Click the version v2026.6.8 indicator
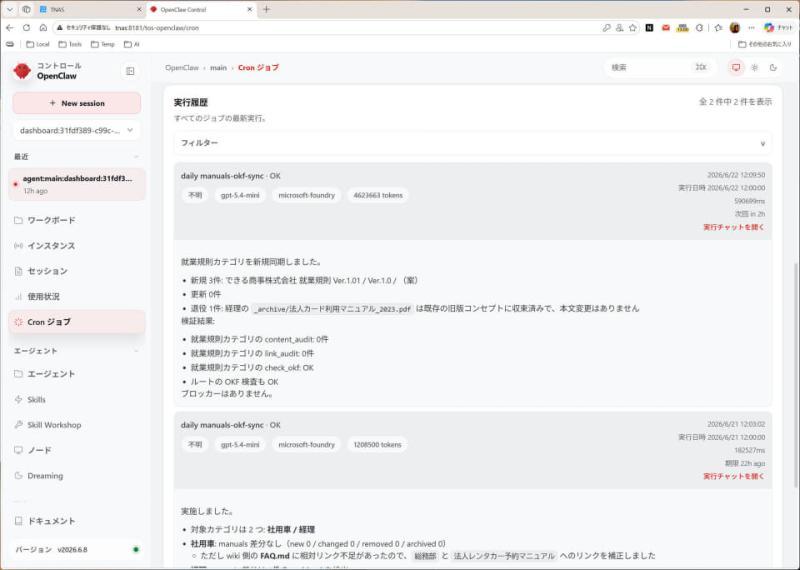This screenshot has width=800, height=570. (77, 550)
